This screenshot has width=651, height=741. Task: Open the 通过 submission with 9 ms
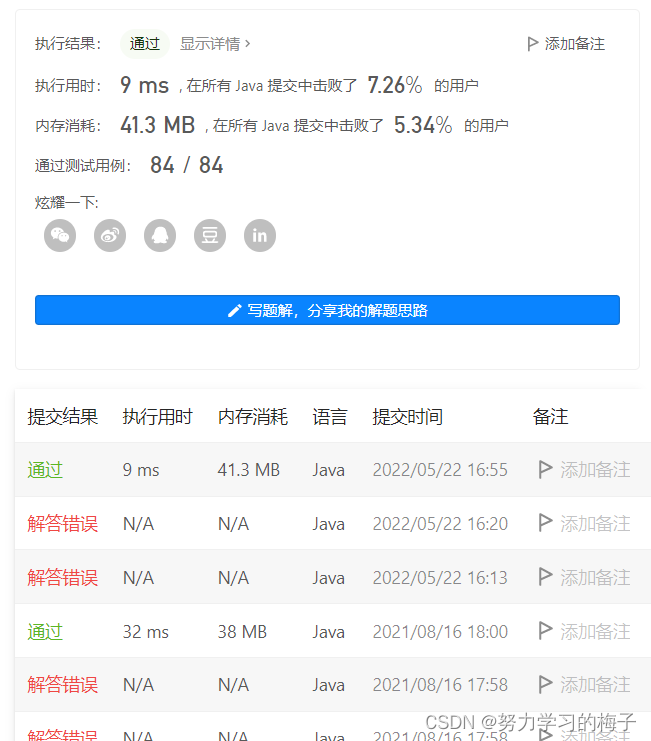(45, 470)
